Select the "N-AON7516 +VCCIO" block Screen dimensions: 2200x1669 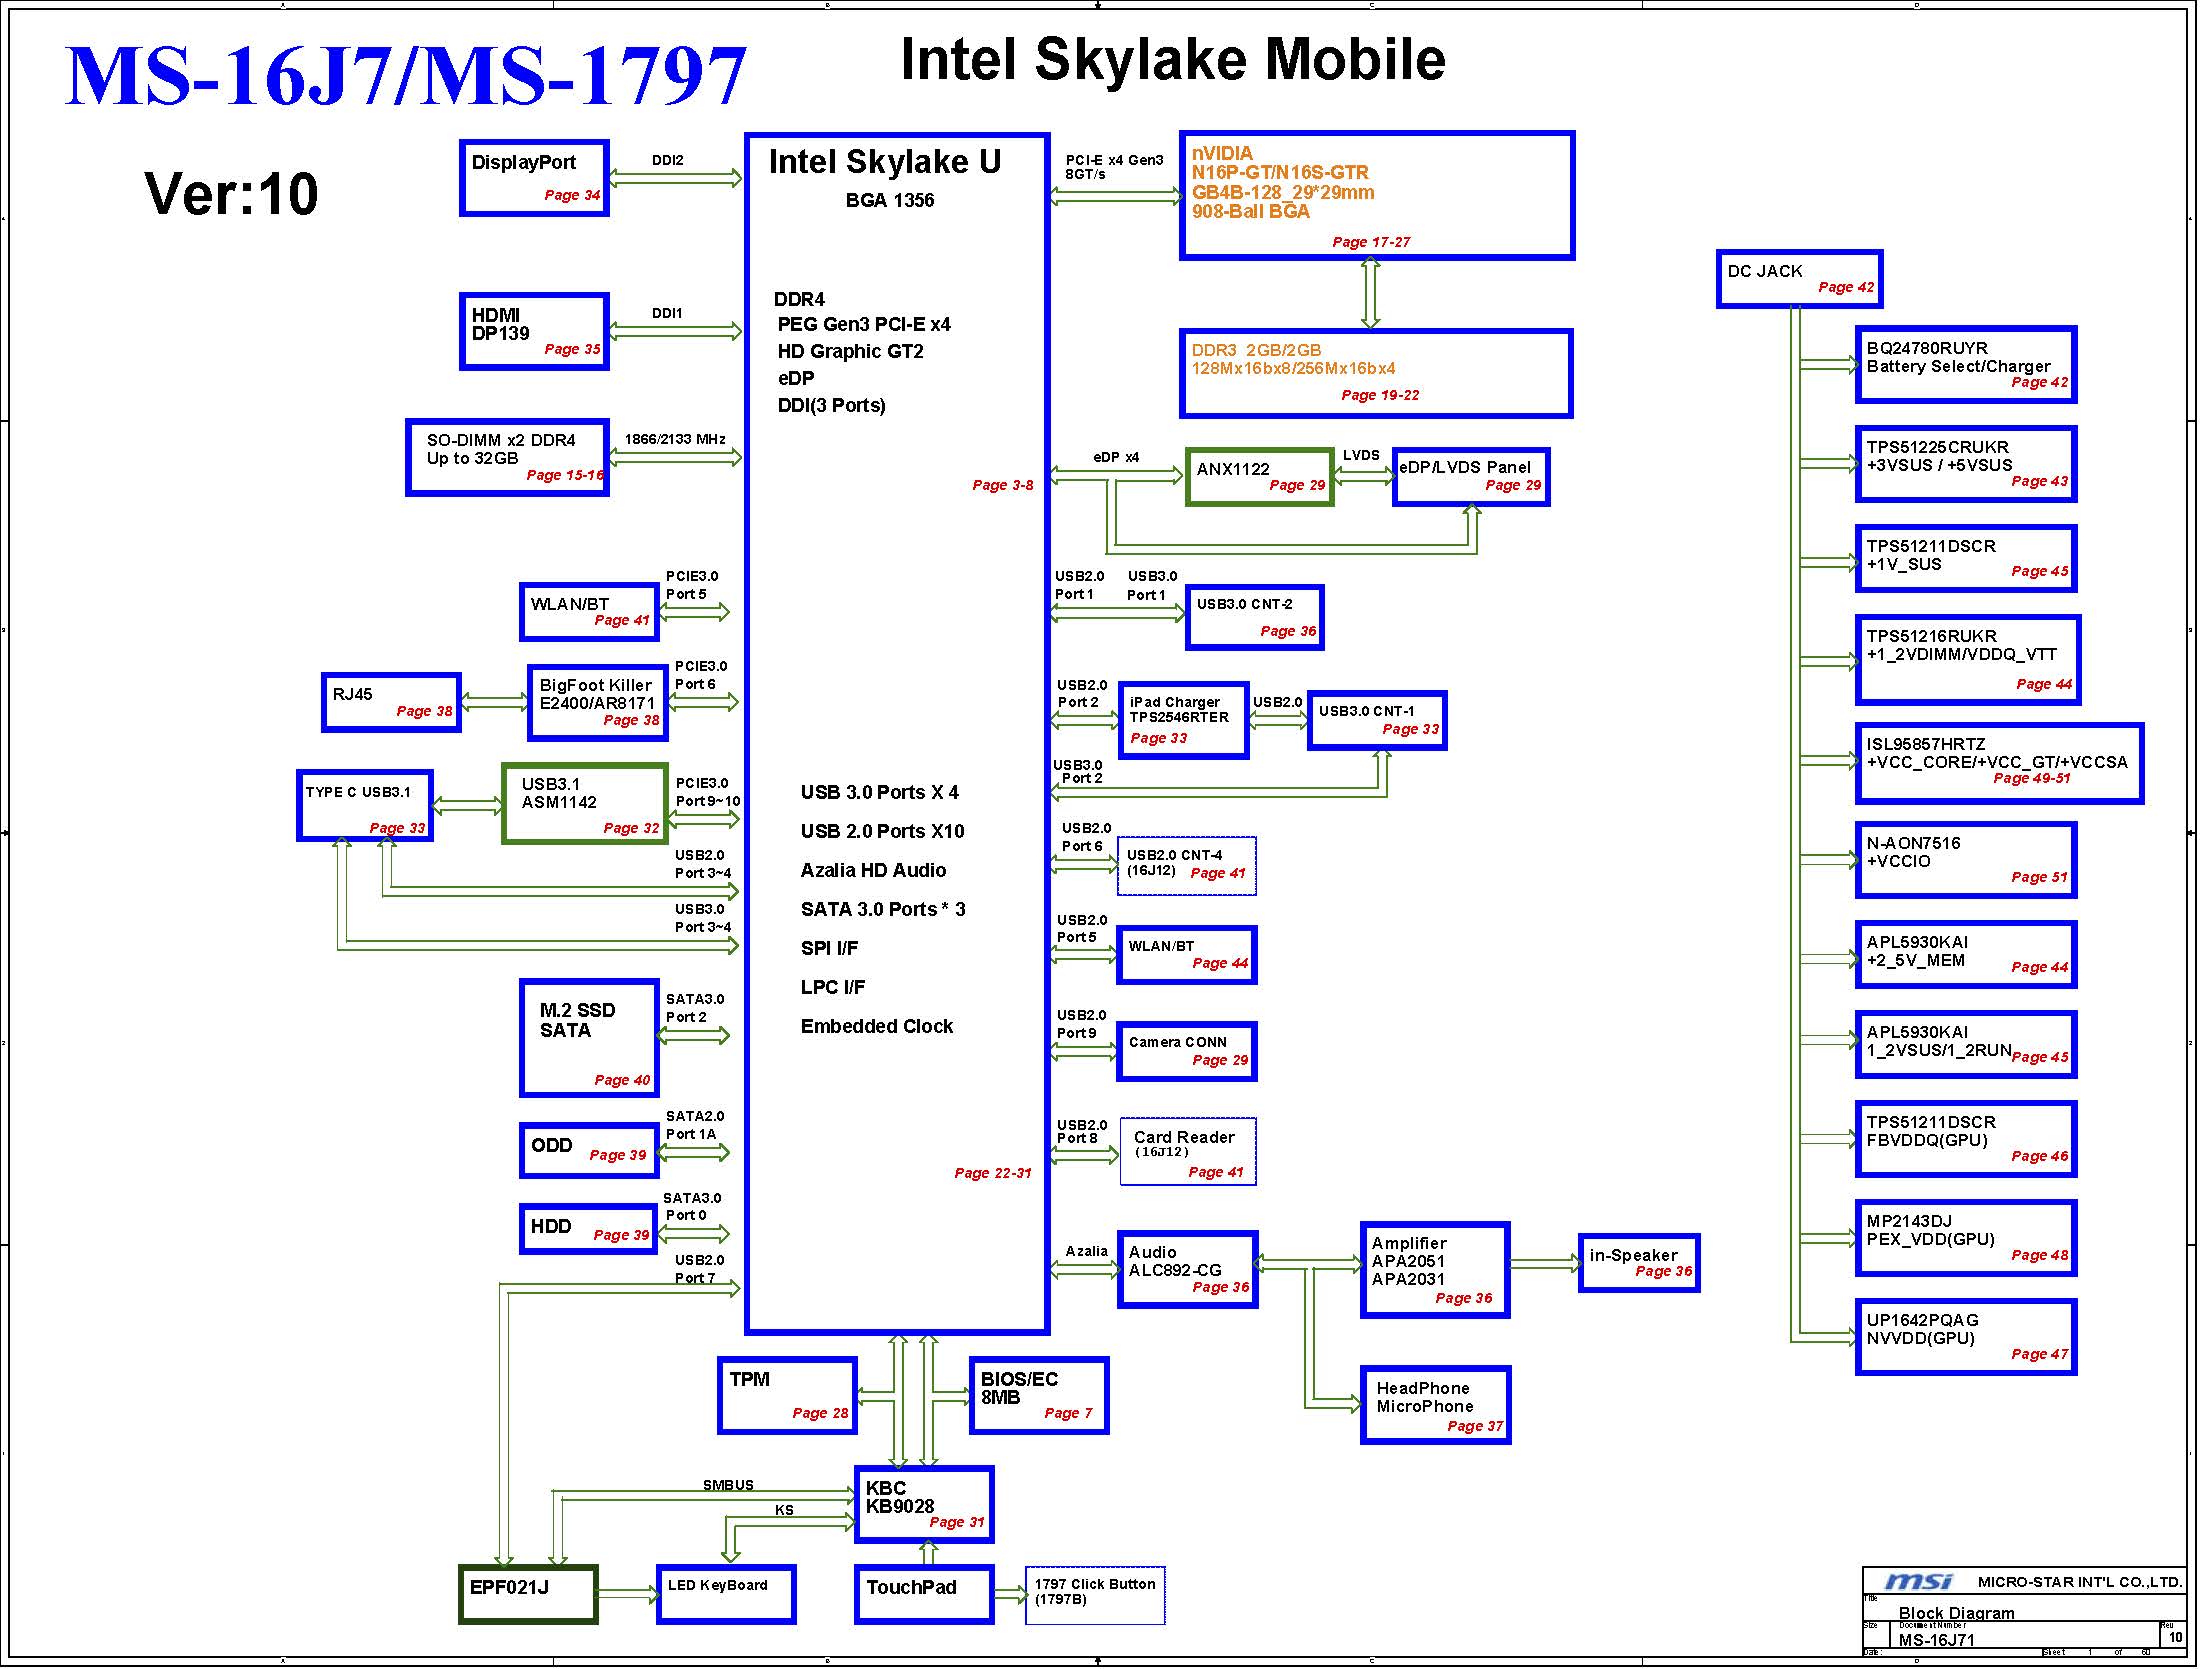point(1966,860)
